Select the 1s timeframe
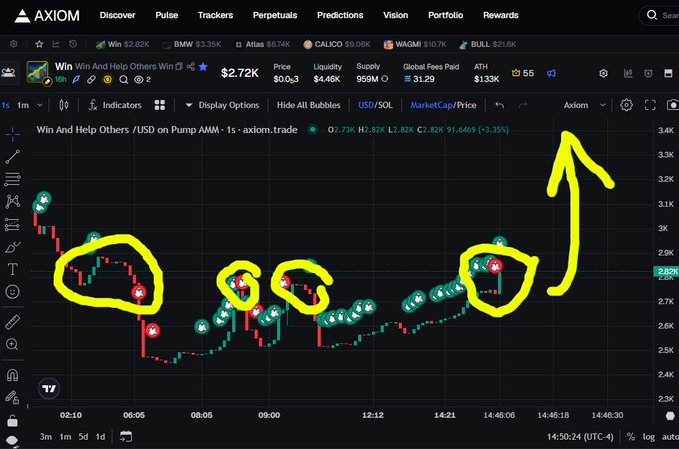679x449 pixels. click(6, 105)
